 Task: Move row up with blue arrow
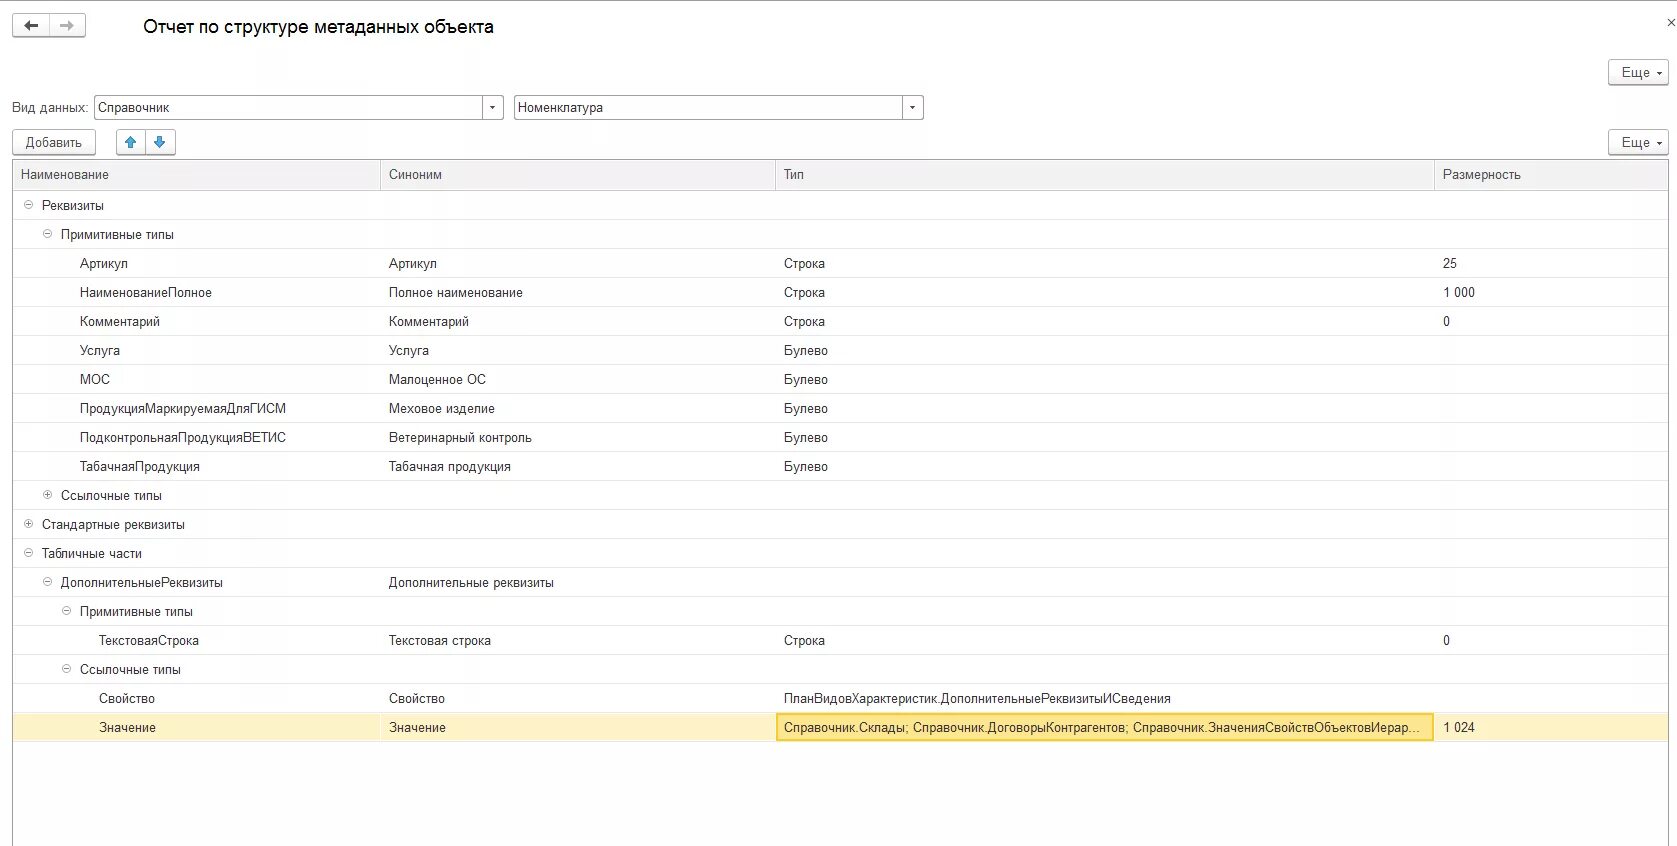coord(130,142)
